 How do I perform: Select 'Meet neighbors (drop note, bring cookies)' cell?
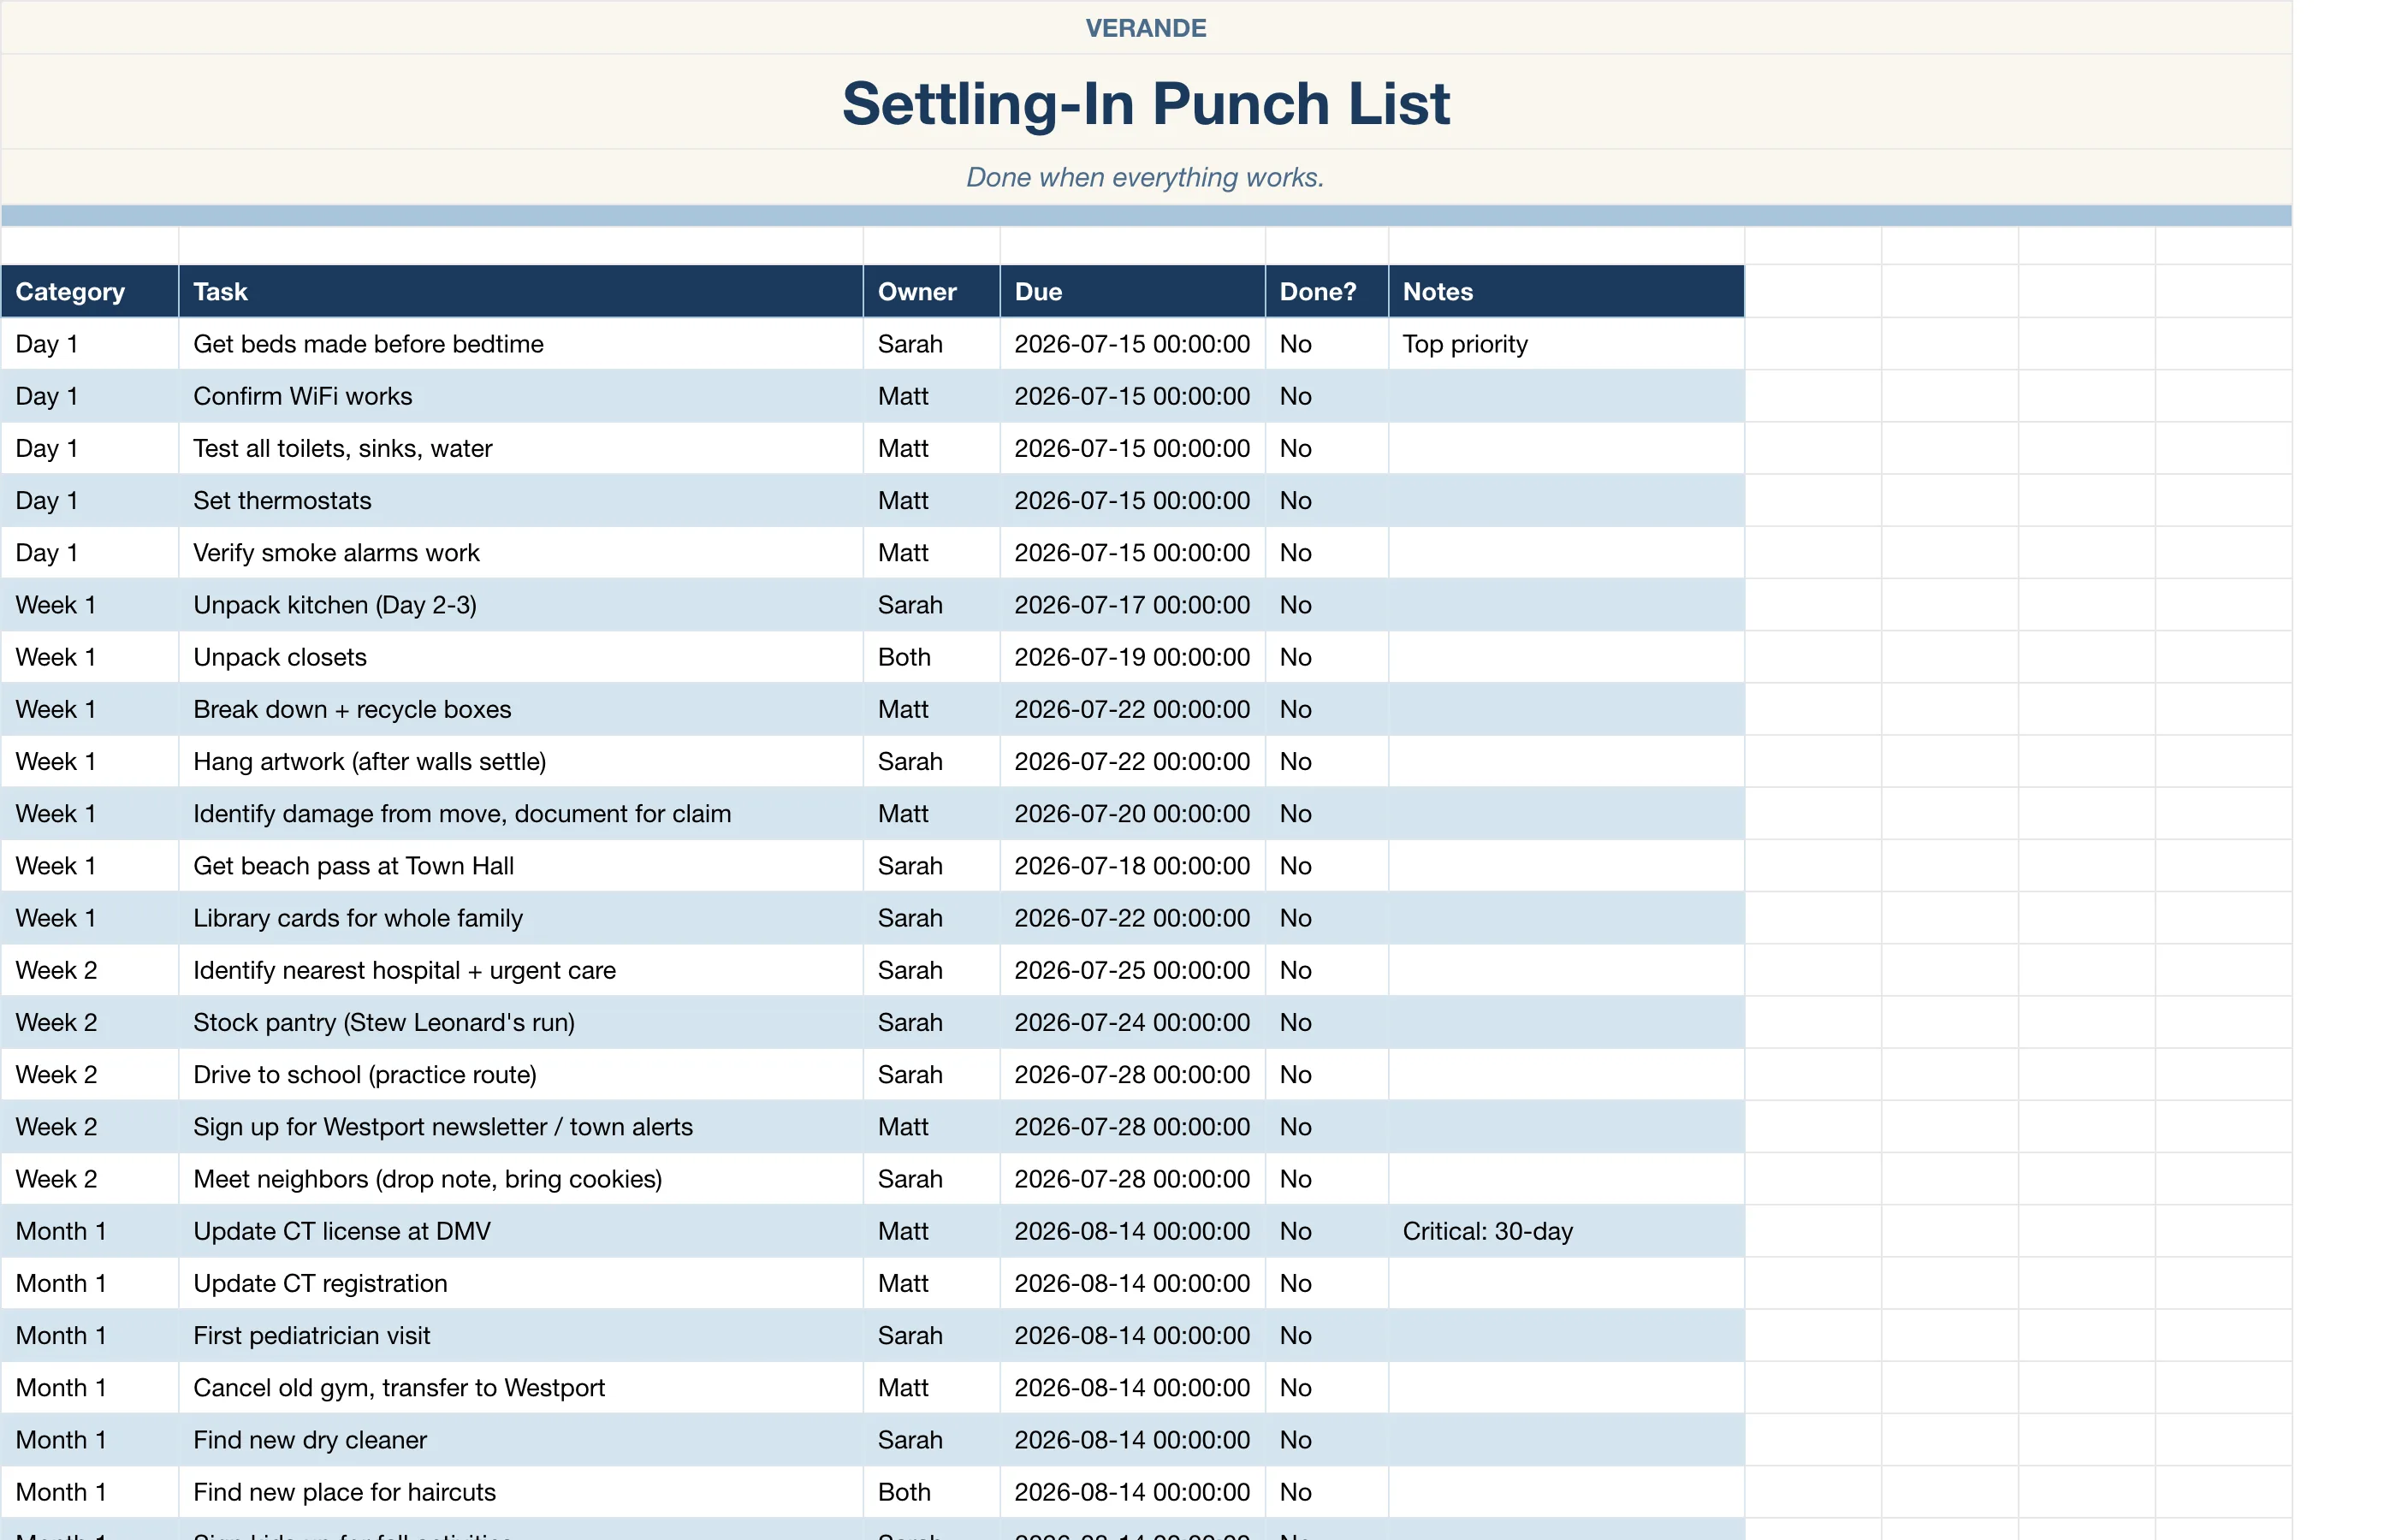521,1179
